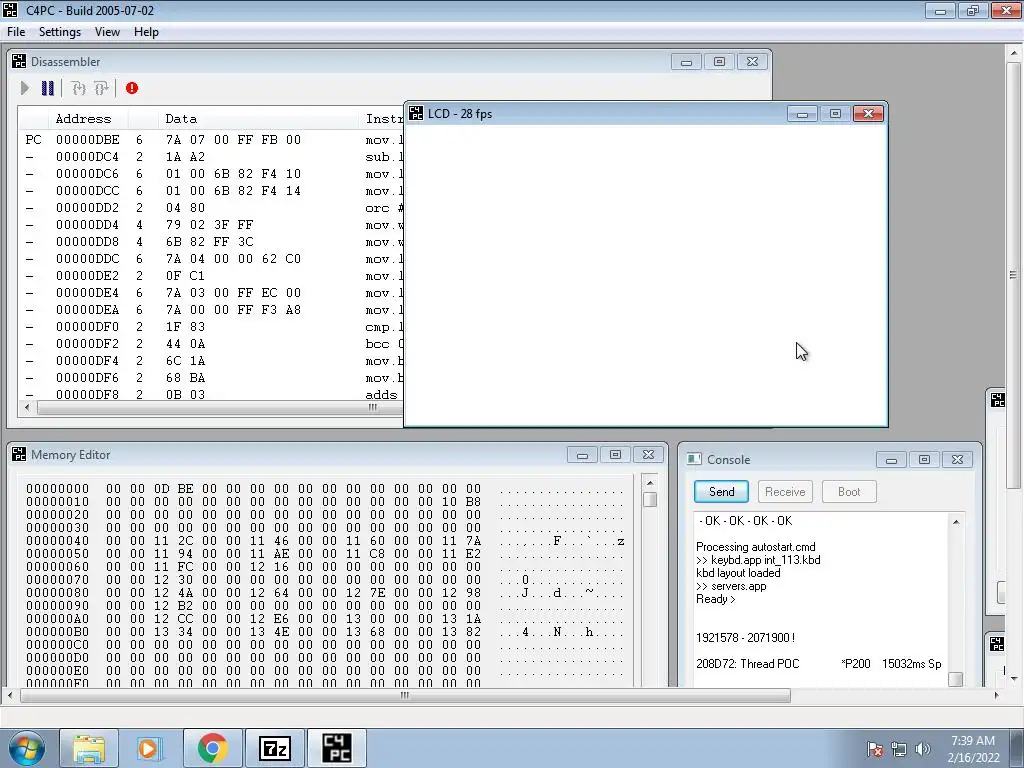Open Windows Media Player from taskbar
This screenshot has height=768, width=1024.
point(150,748)
